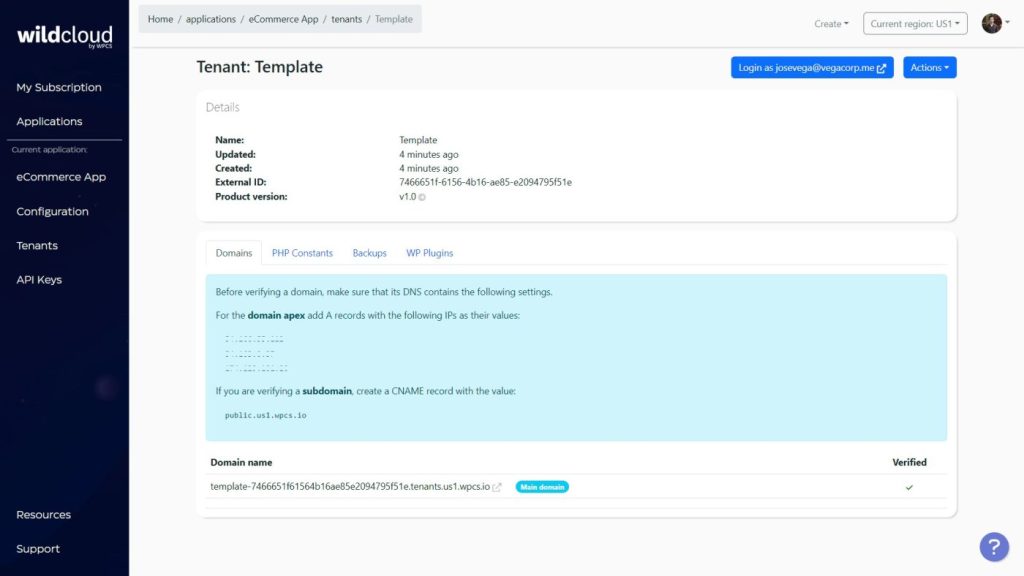Viewport: 1024px width, 576px height.
Task: Click the external link icon on the Login button
Action: pos(882,67)
